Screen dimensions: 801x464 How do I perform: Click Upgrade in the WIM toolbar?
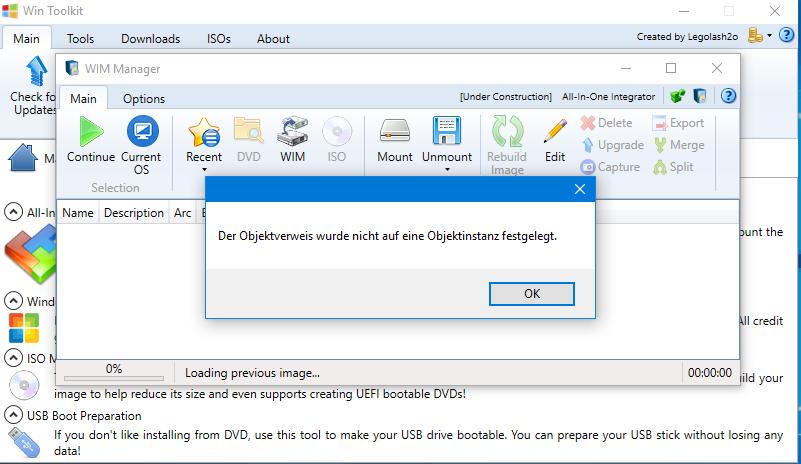613,145
